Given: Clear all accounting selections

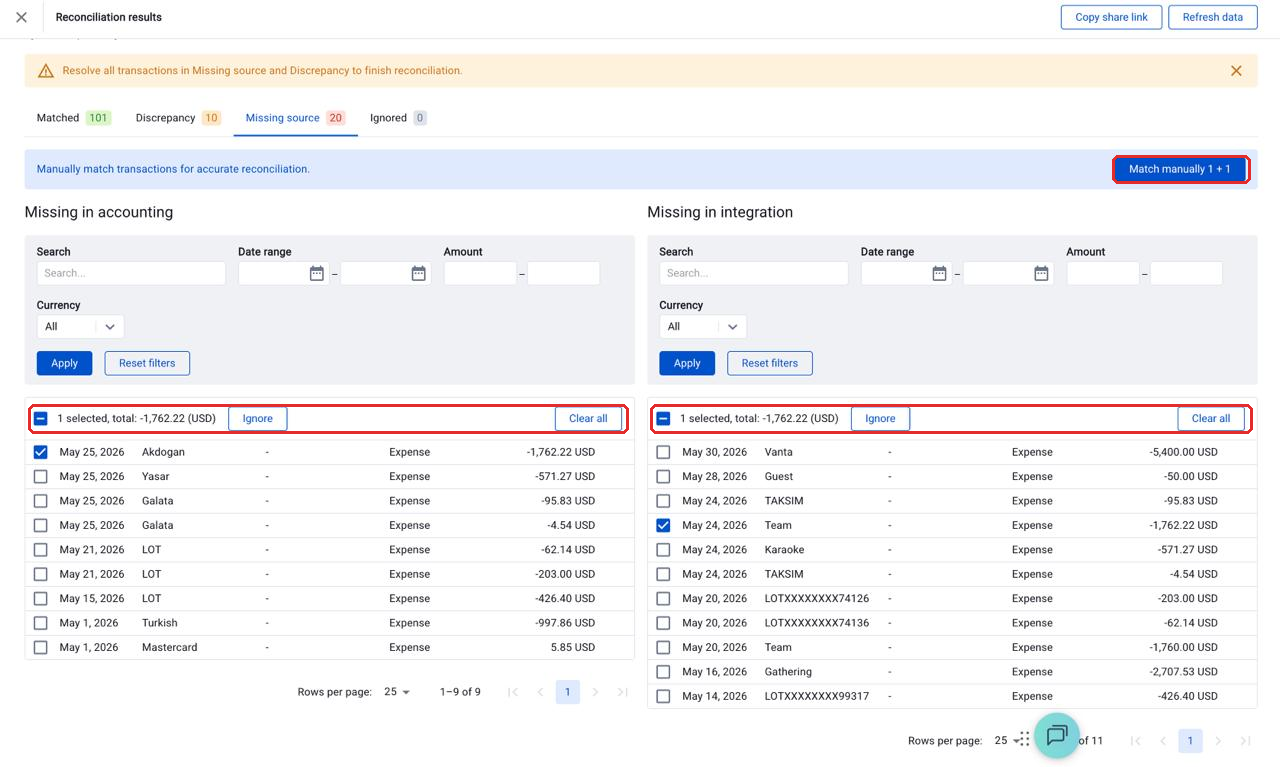Looking at the screenshot, I should (588, 419).
